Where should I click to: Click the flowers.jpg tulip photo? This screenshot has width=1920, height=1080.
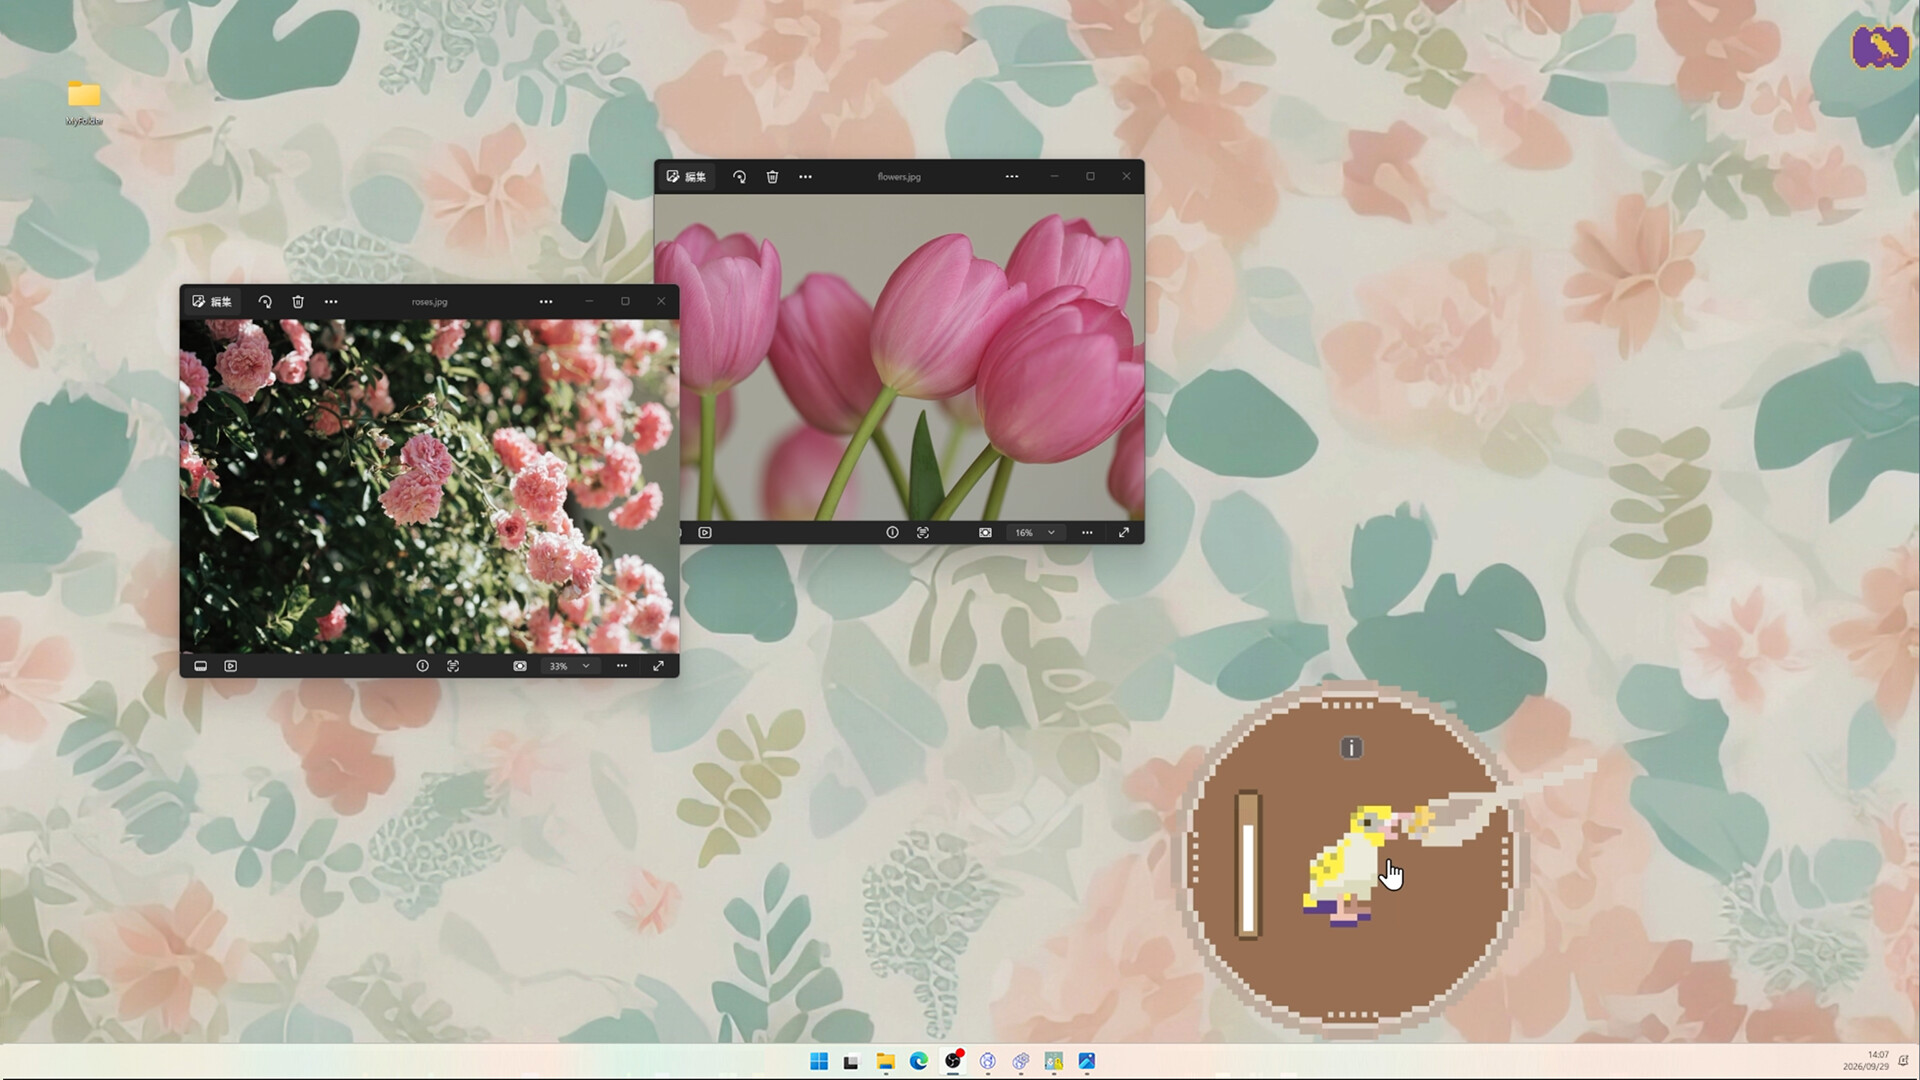(899, 357)
